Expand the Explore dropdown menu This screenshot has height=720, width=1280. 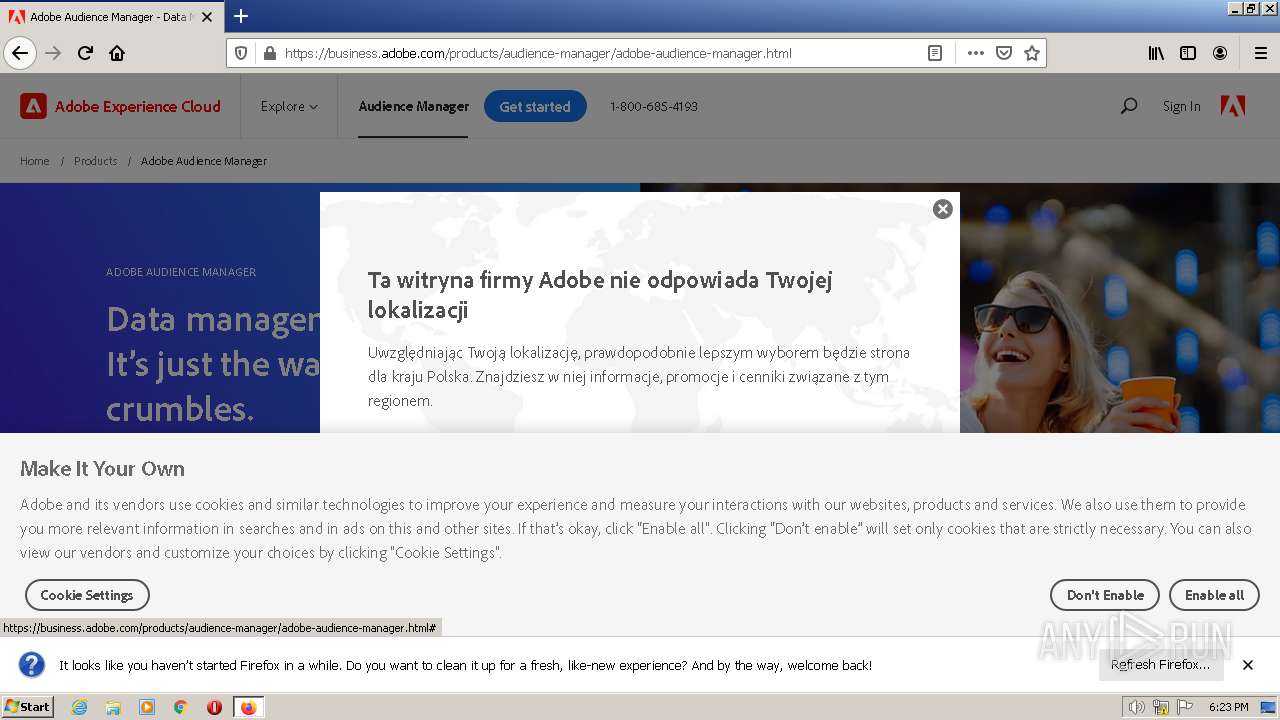[x=289, y=106]
